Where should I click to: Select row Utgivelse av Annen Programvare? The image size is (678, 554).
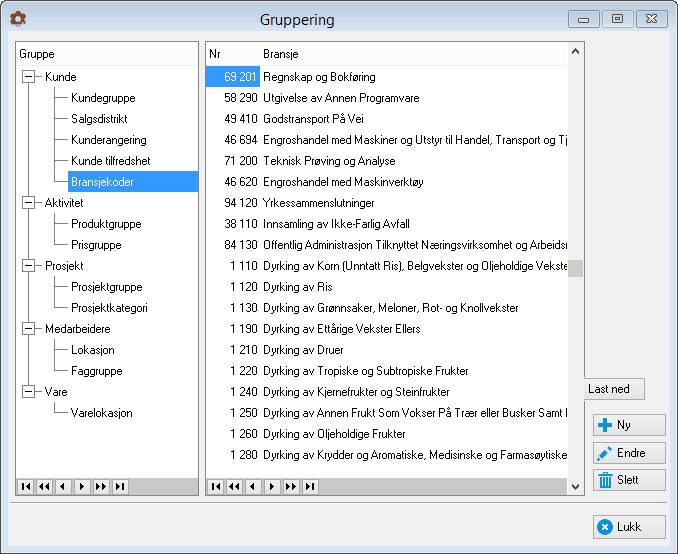(387, 98)
